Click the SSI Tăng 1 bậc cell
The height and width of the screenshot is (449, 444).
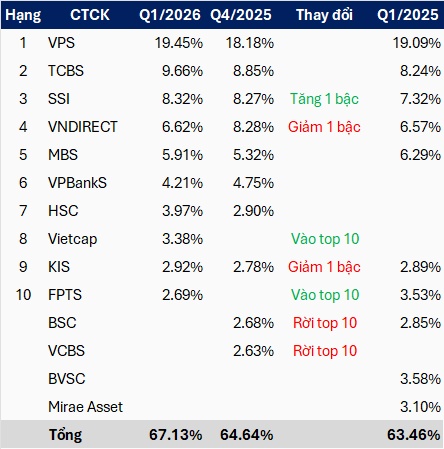[x=324, y=99]
